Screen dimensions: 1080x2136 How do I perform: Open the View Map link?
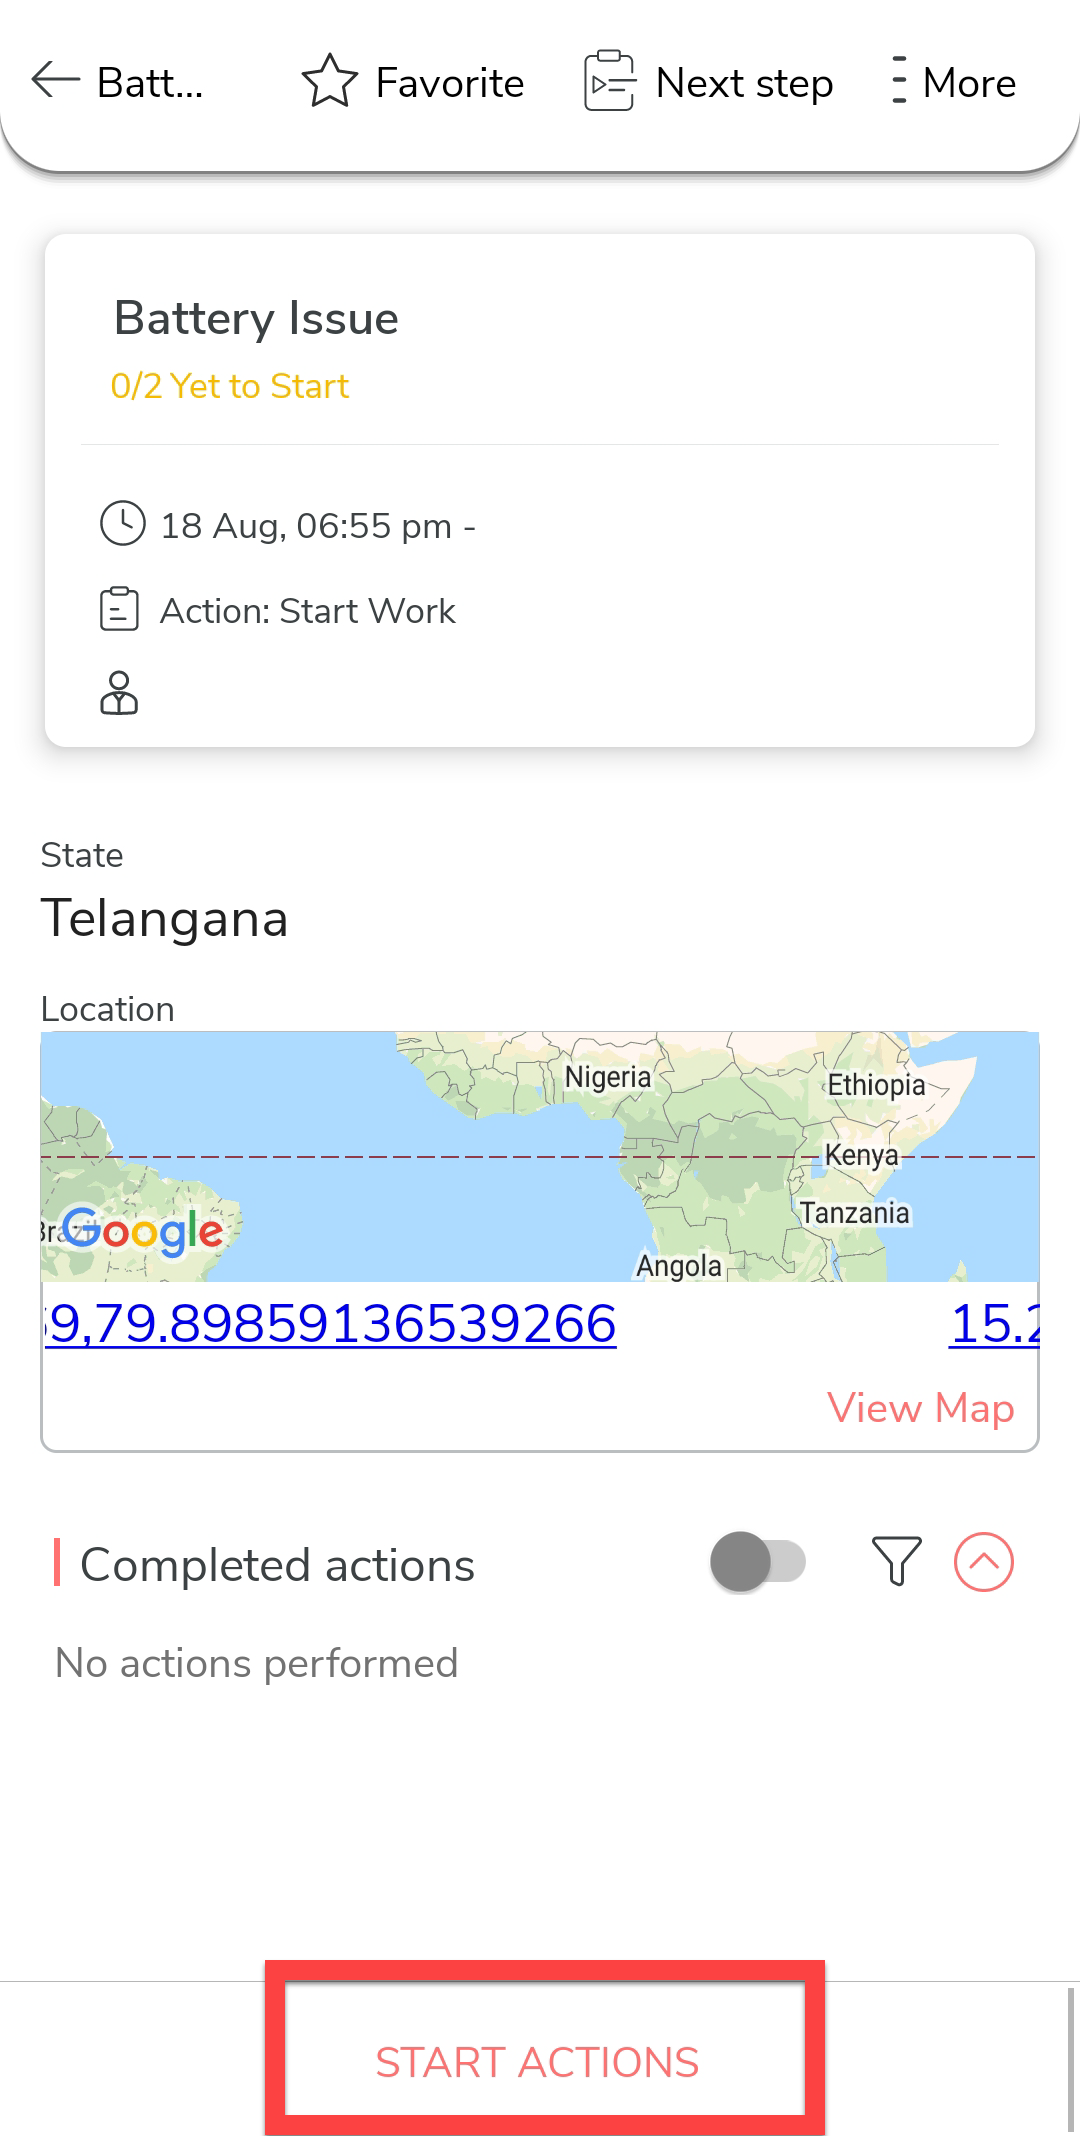coord(920,1408)
